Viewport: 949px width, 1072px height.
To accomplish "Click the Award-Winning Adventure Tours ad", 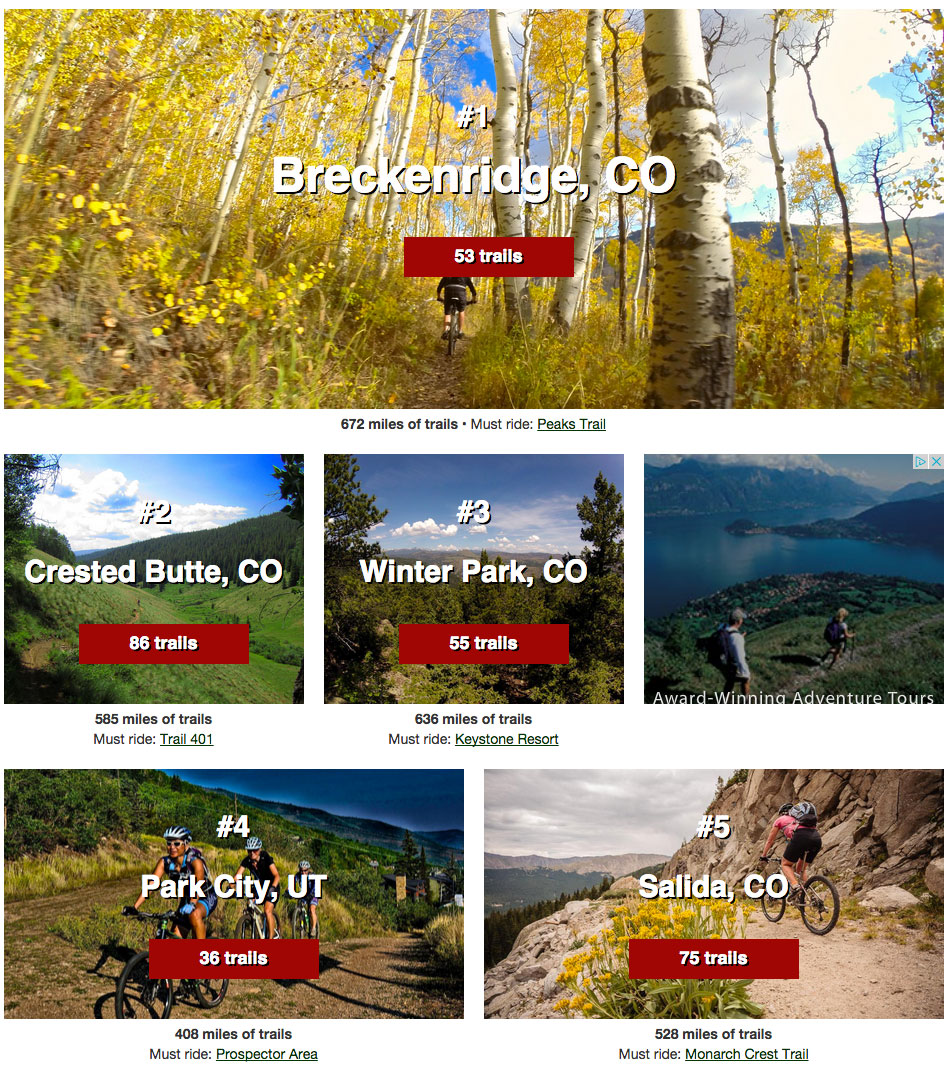I will point(794,579).
